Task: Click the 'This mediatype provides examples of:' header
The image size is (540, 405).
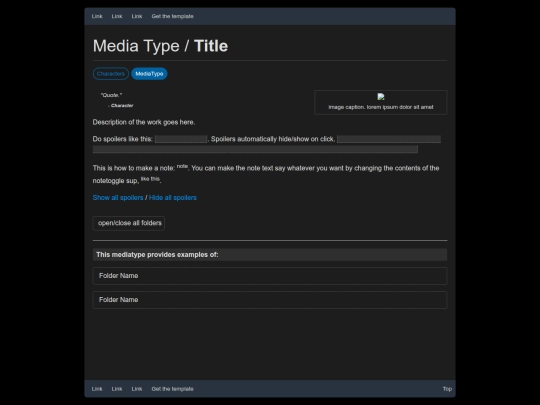Action: pyautogui.click(x=270, y=255)
